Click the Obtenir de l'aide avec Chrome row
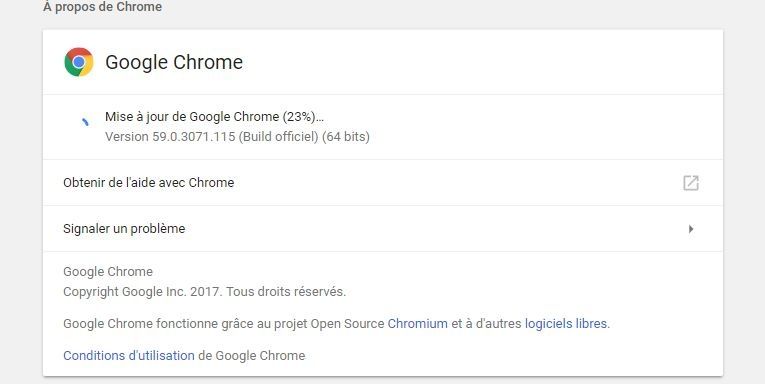Screen dimensions: 765x384 pos(382,182)
